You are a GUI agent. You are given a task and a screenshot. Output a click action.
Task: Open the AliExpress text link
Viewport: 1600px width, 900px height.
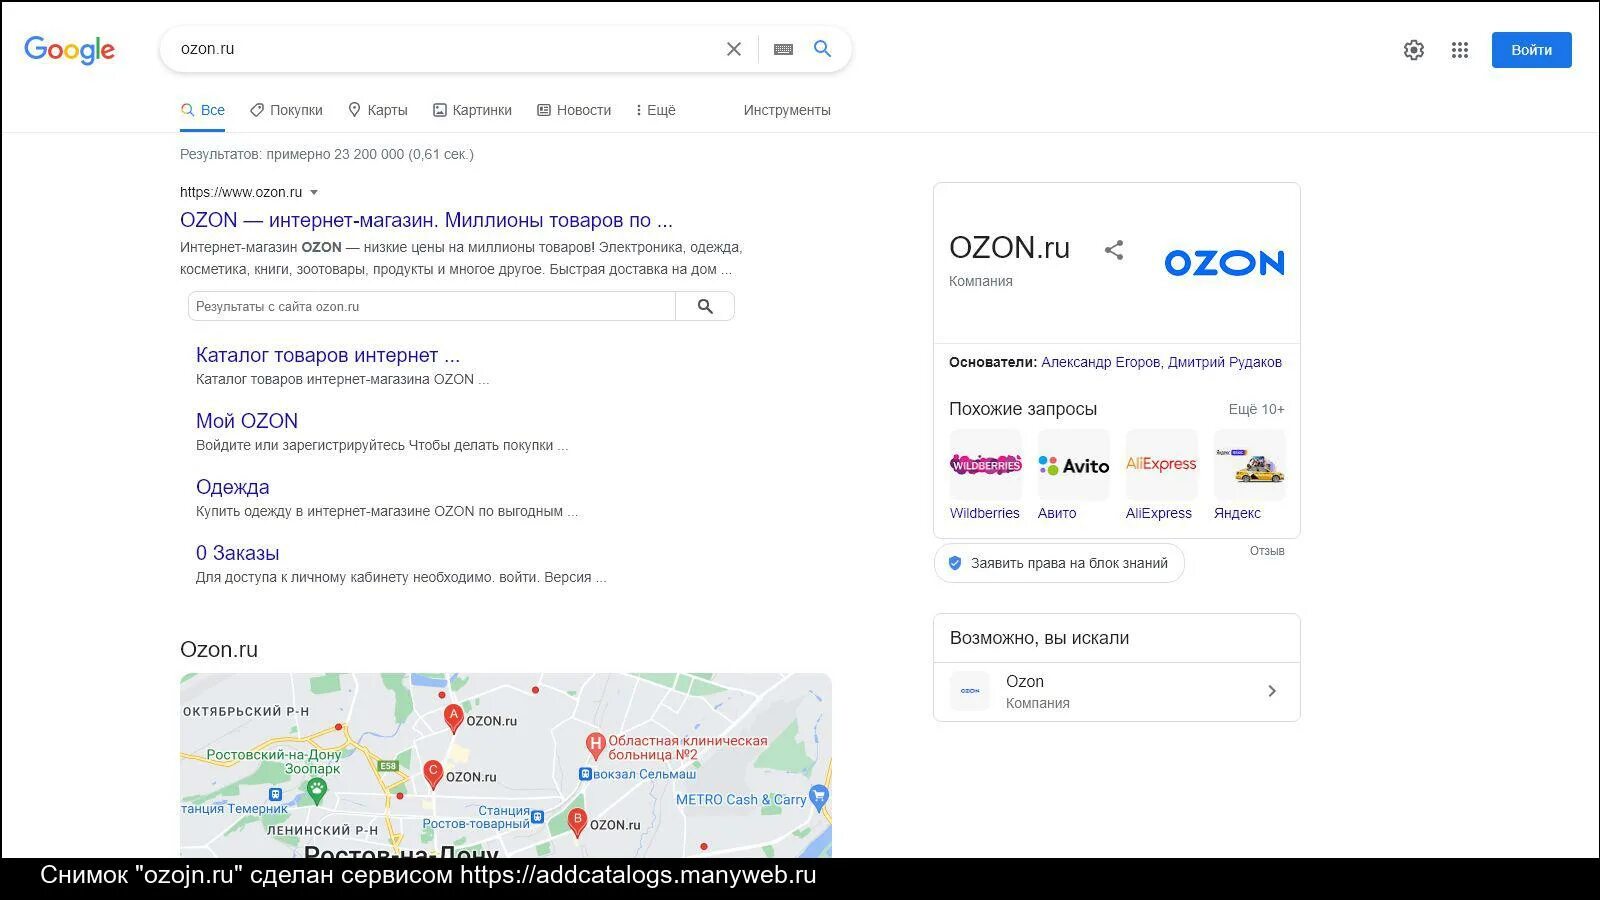(x=1159, y=513)
